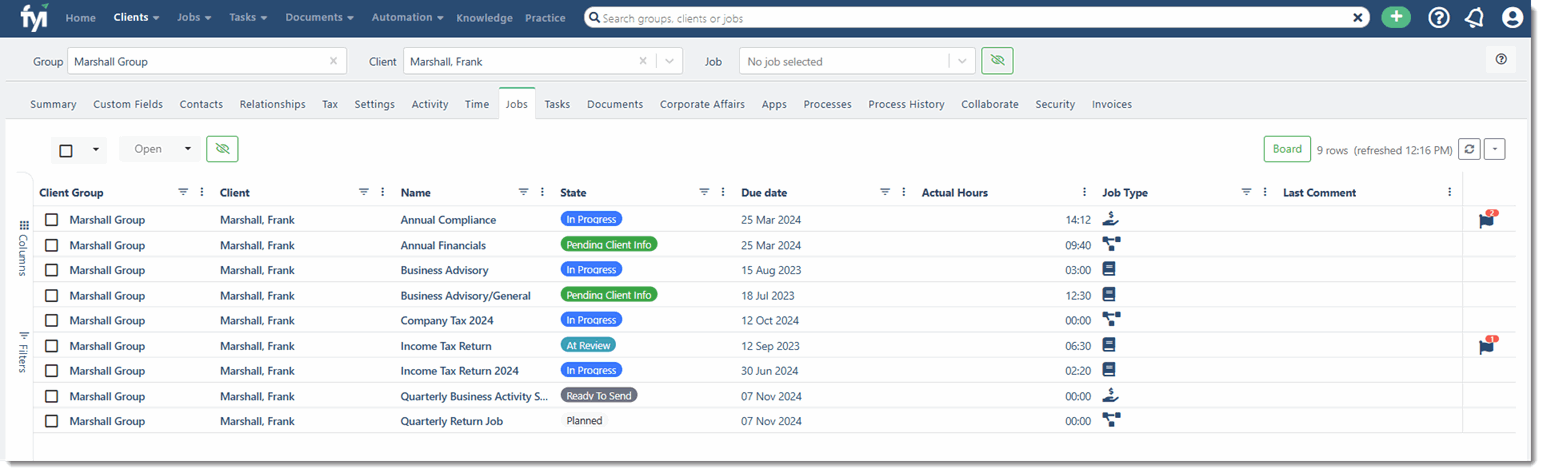Expand the Filters side panel
This screenshot has height=473, width=1543.
point(24,351)
